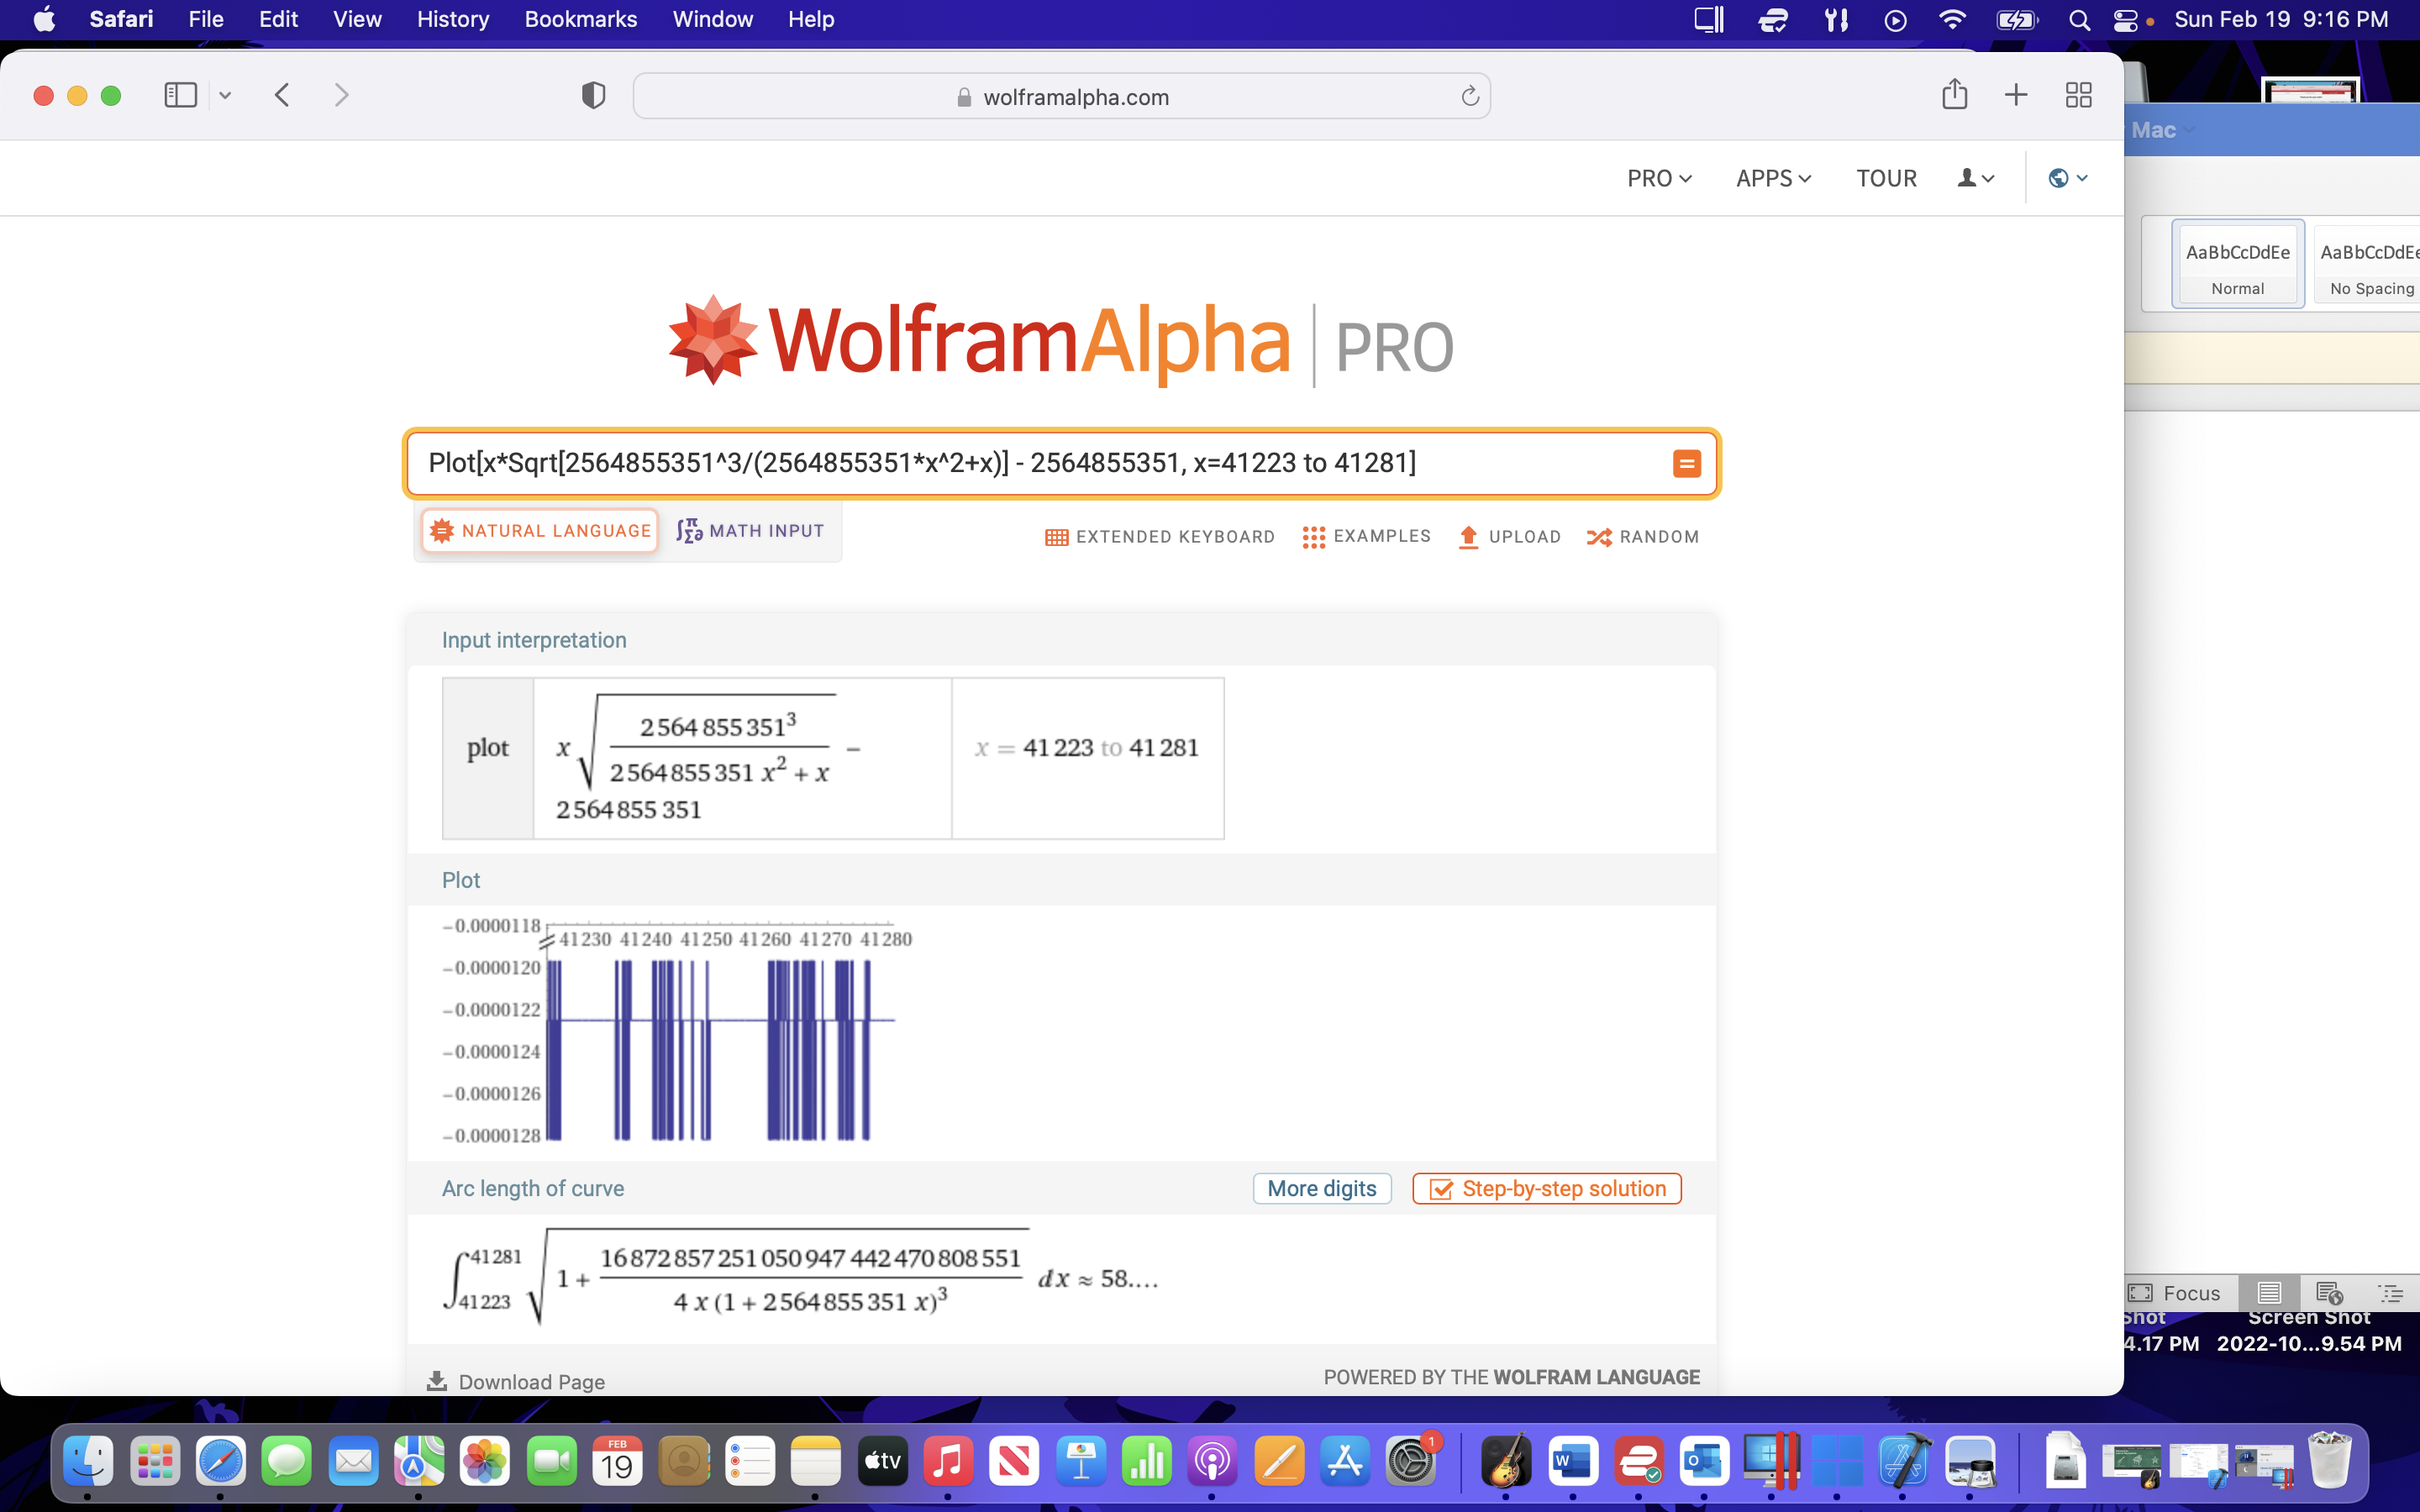Click the Random shuffle button
This screenshot has height=1512, width=2420.
pyautogui.click(x=1642, y=537)
